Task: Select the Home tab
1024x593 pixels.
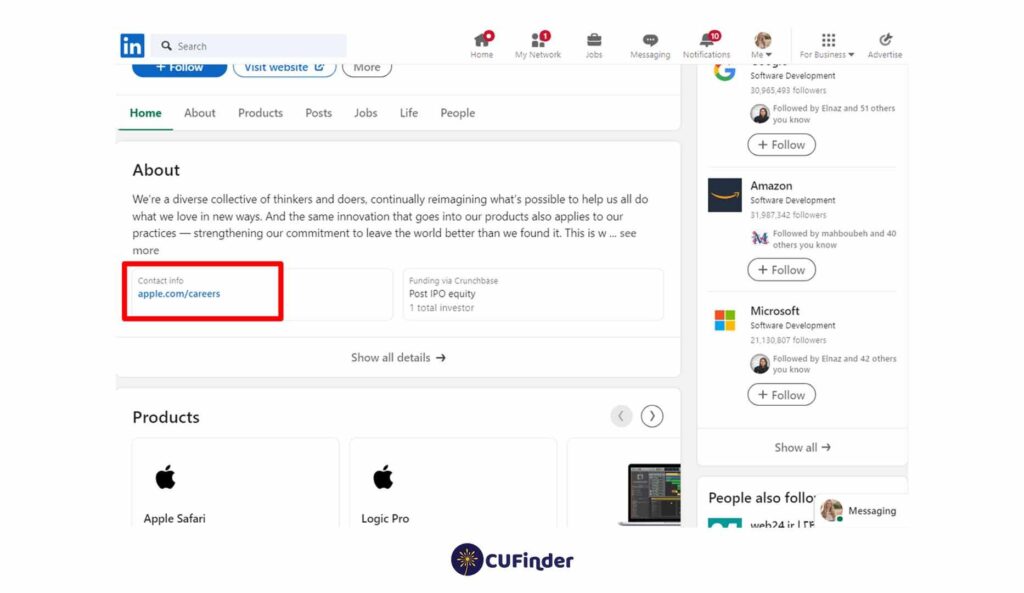Action: [x=145, y=113]
